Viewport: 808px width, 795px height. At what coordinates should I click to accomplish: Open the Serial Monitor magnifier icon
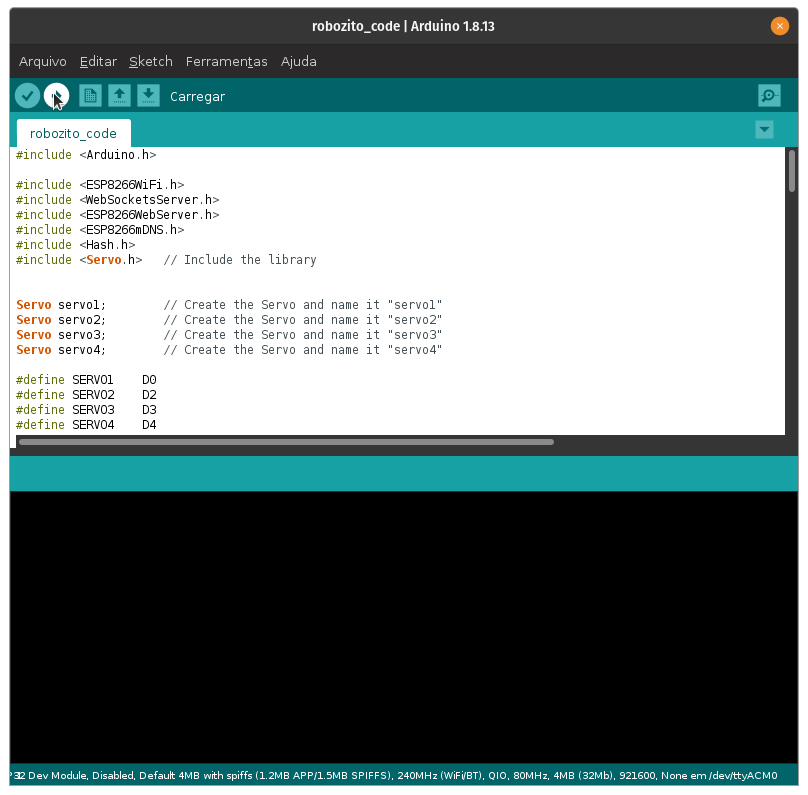tap(769, 96)
